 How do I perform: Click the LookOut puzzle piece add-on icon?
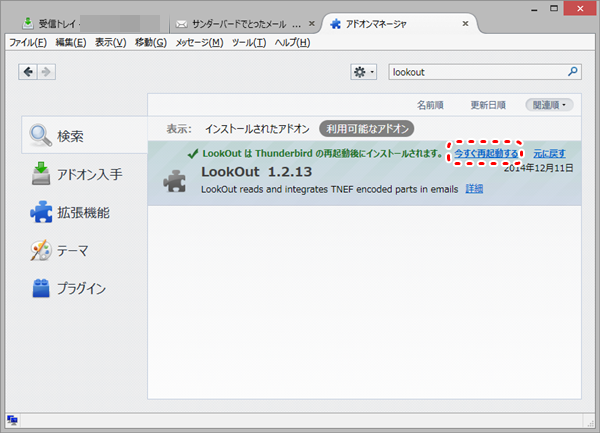pos(175,181)
